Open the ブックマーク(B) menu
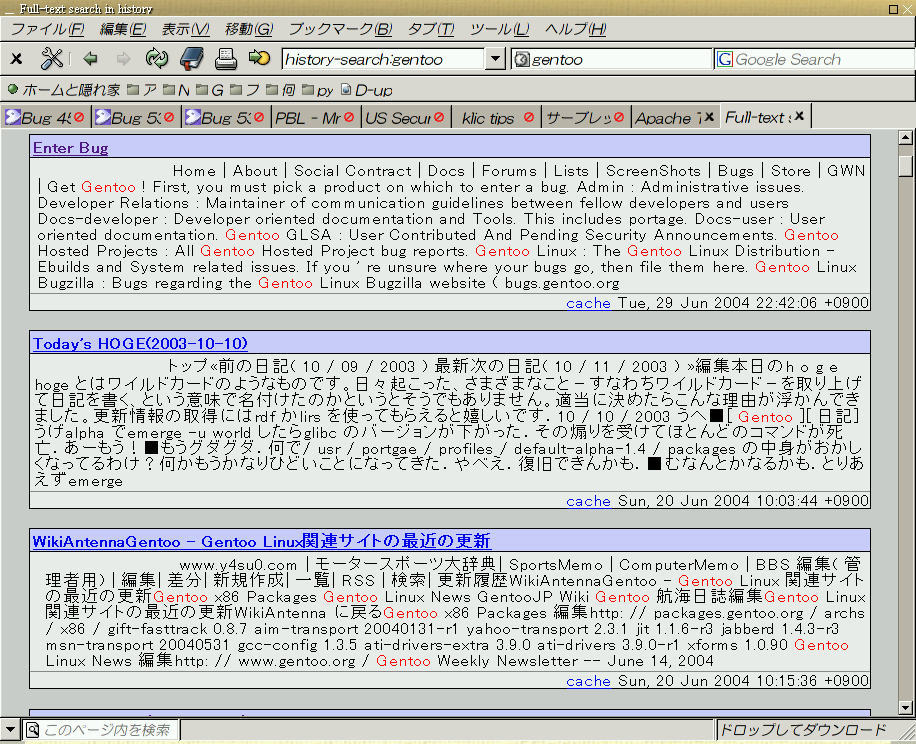 pos(340,29)
